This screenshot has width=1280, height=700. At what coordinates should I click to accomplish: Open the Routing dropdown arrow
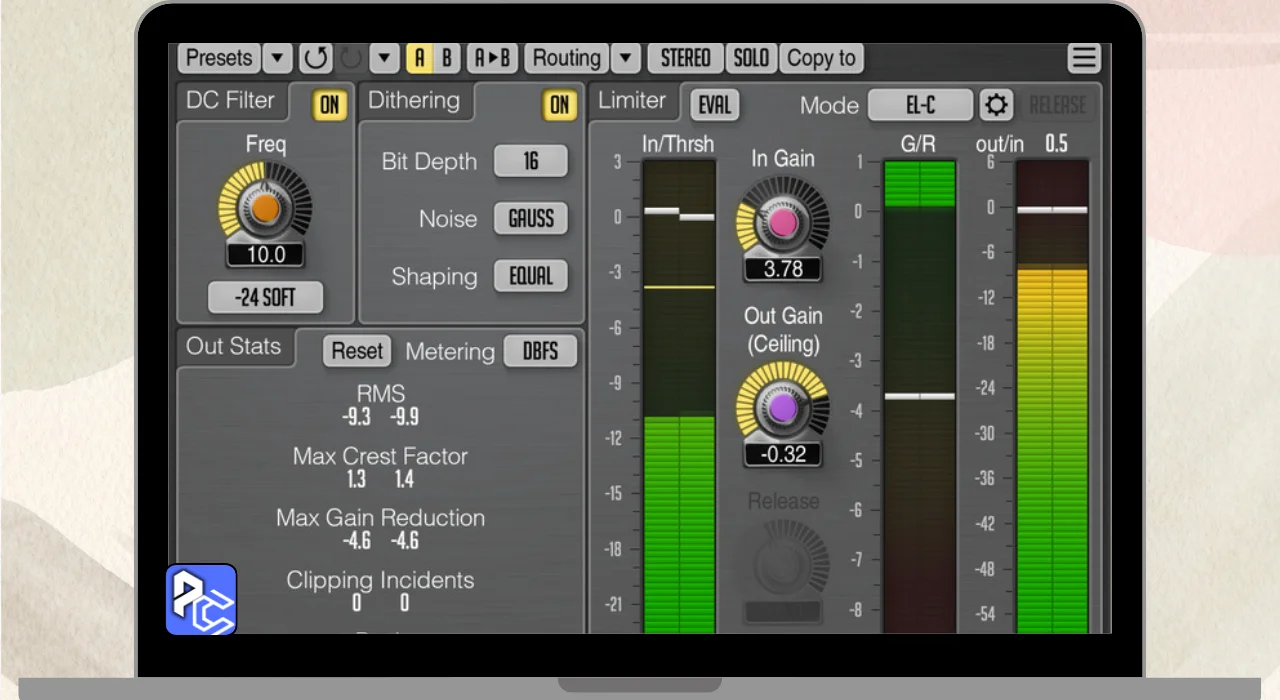pos(625,58)
